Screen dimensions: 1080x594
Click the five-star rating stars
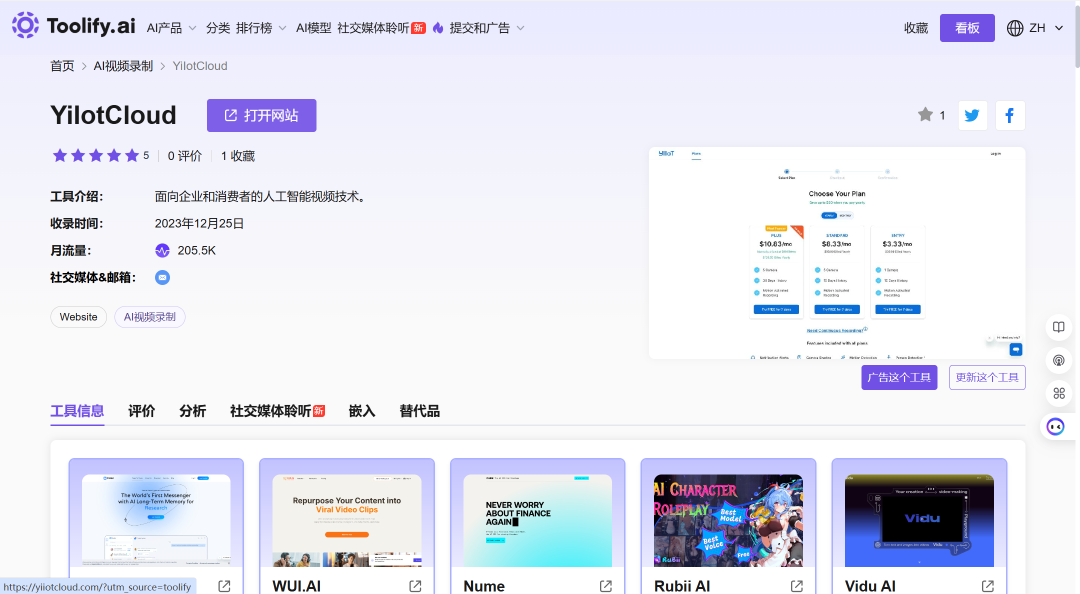[96, 156]
